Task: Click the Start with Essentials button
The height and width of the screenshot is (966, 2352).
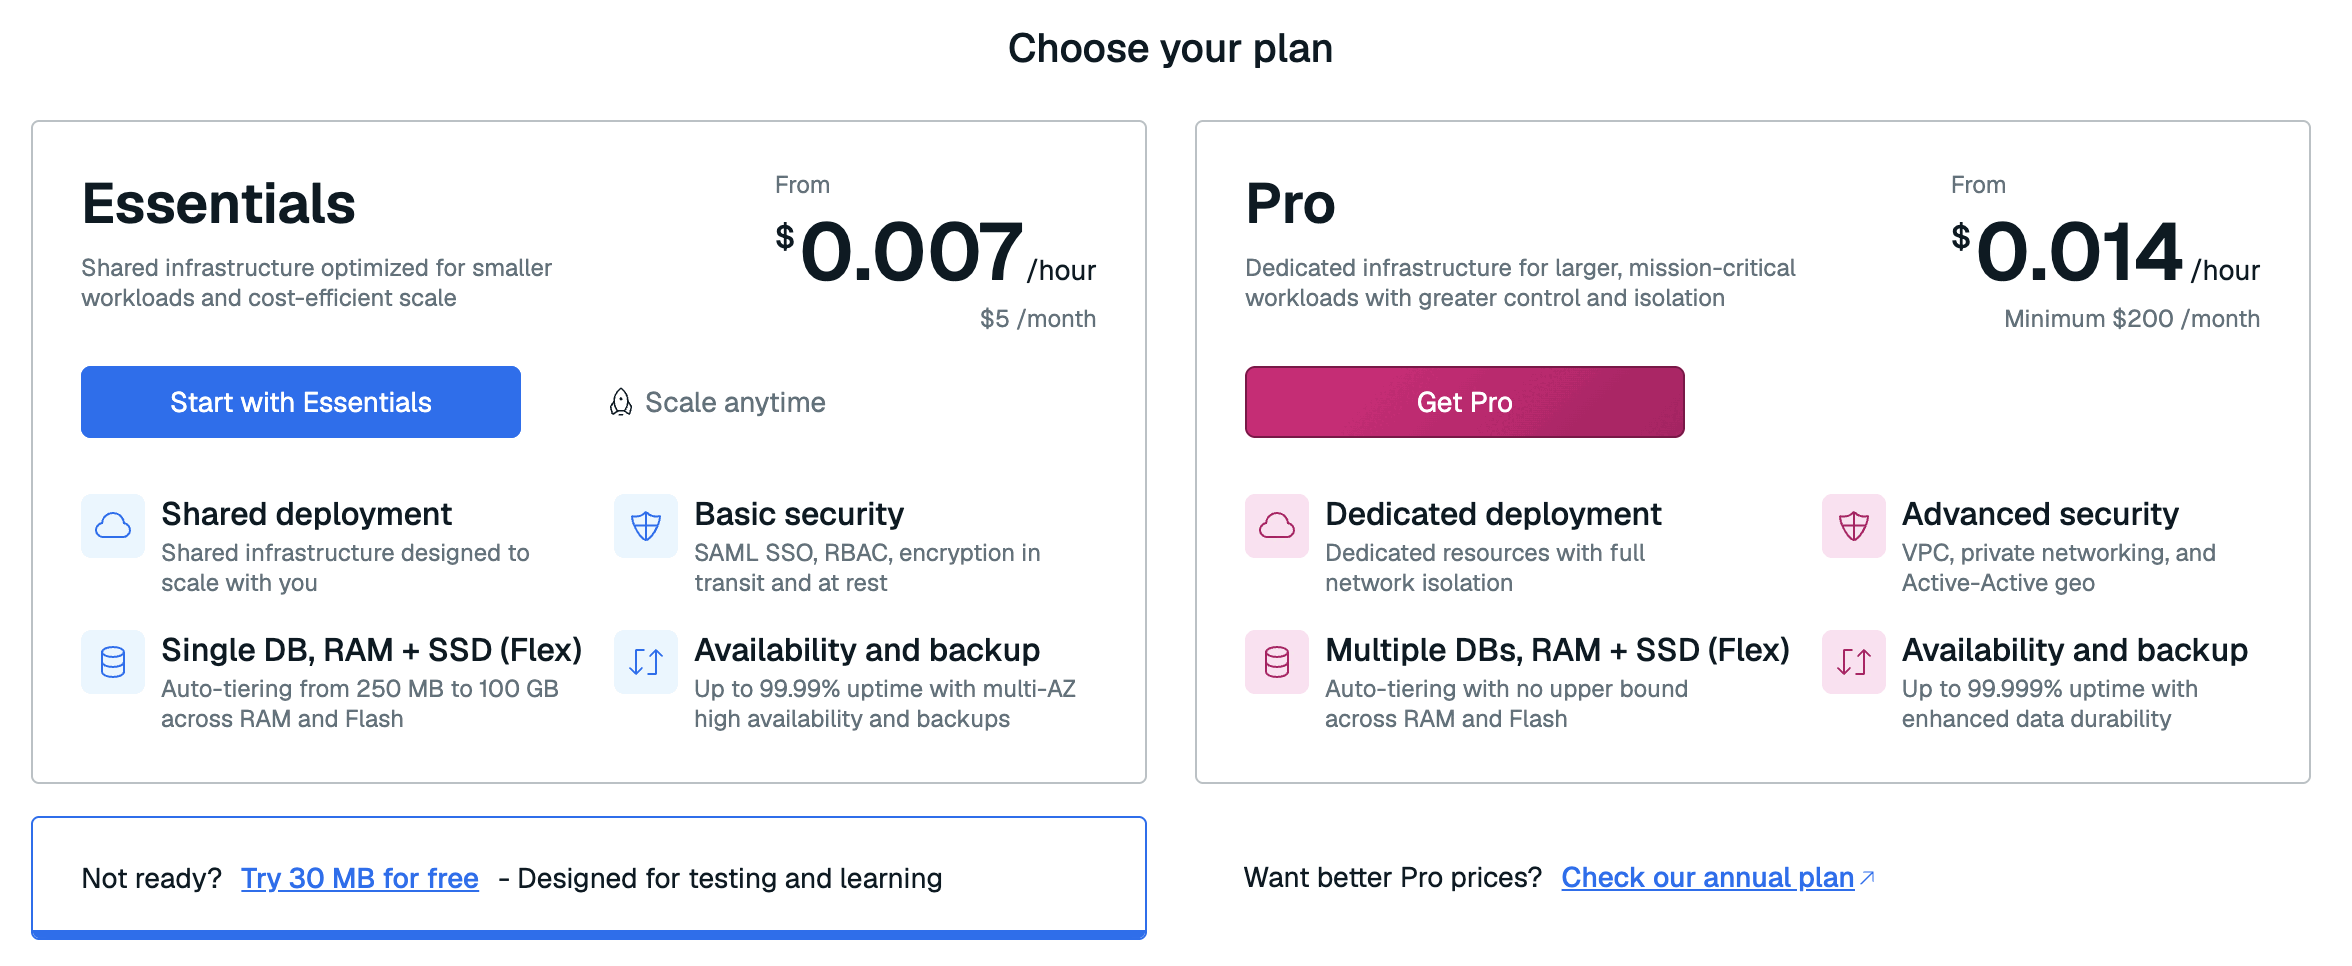Action: click(x=300, y=402)
